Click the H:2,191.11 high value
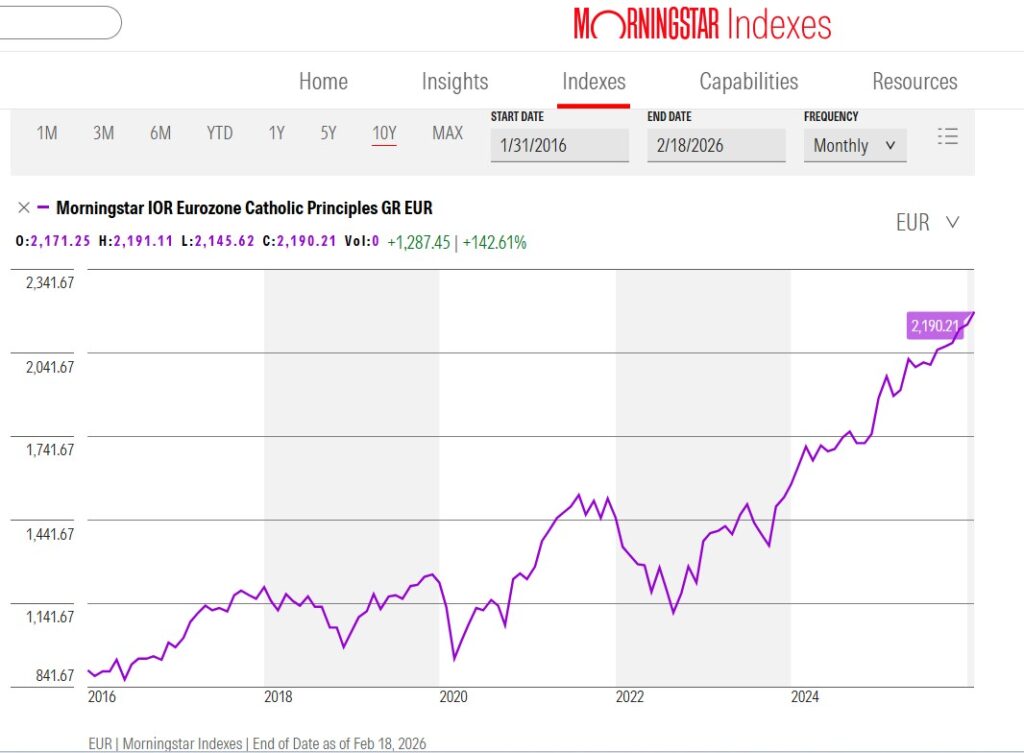Image resolution: width=1024 pixels, height=753 pixels. coord(136,241)
